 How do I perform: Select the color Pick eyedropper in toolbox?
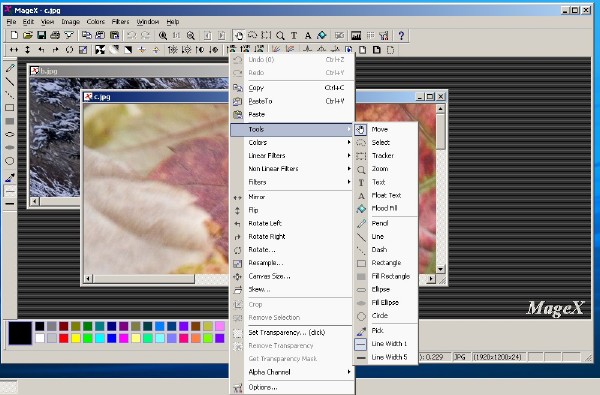(10, 178)
